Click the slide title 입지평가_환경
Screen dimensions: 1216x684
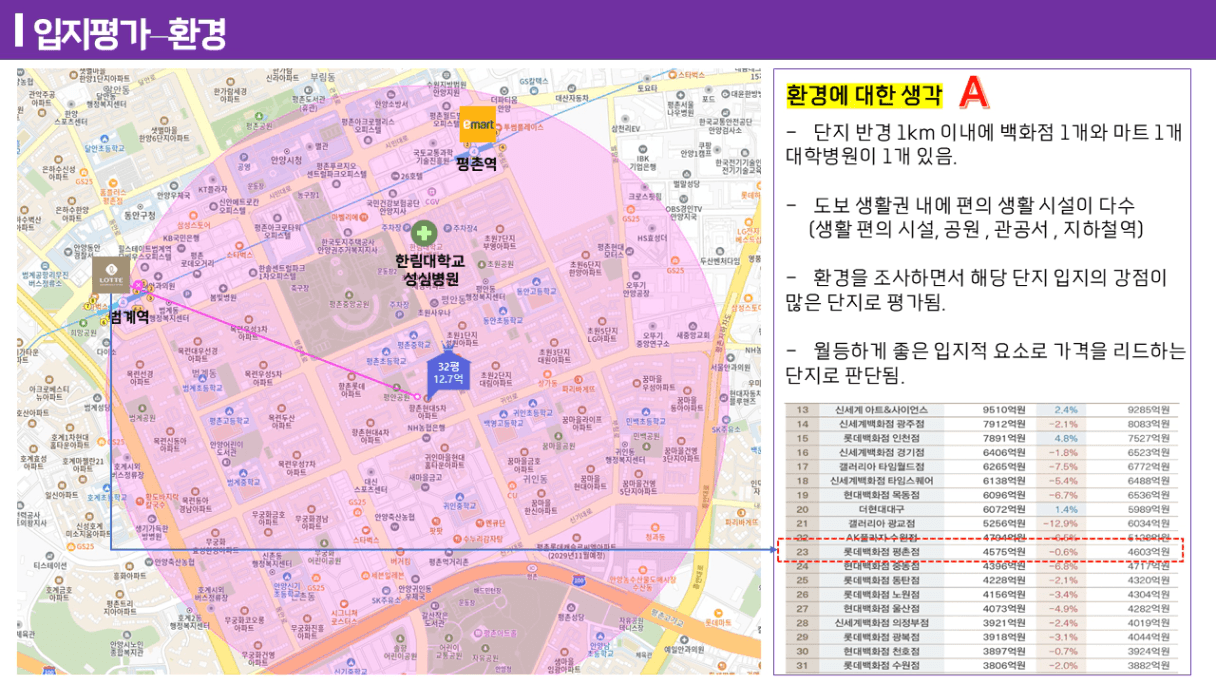(x=130, y=33)
